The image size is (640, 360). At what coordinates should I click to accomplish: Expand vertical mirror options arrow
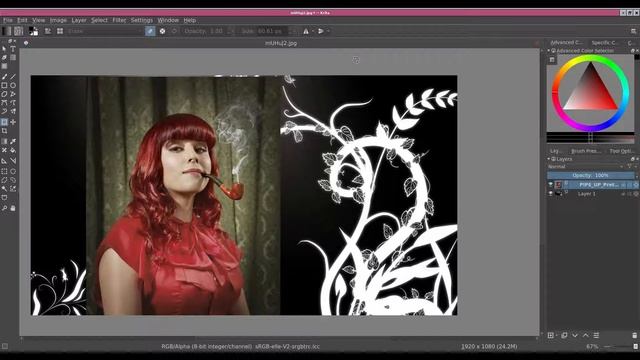(x=328, y=31)
